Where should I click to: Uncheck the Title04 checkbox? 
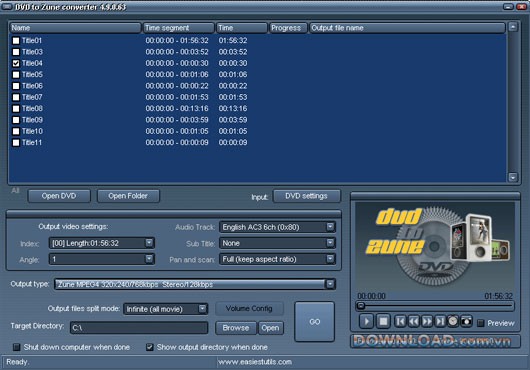point(16,63)
